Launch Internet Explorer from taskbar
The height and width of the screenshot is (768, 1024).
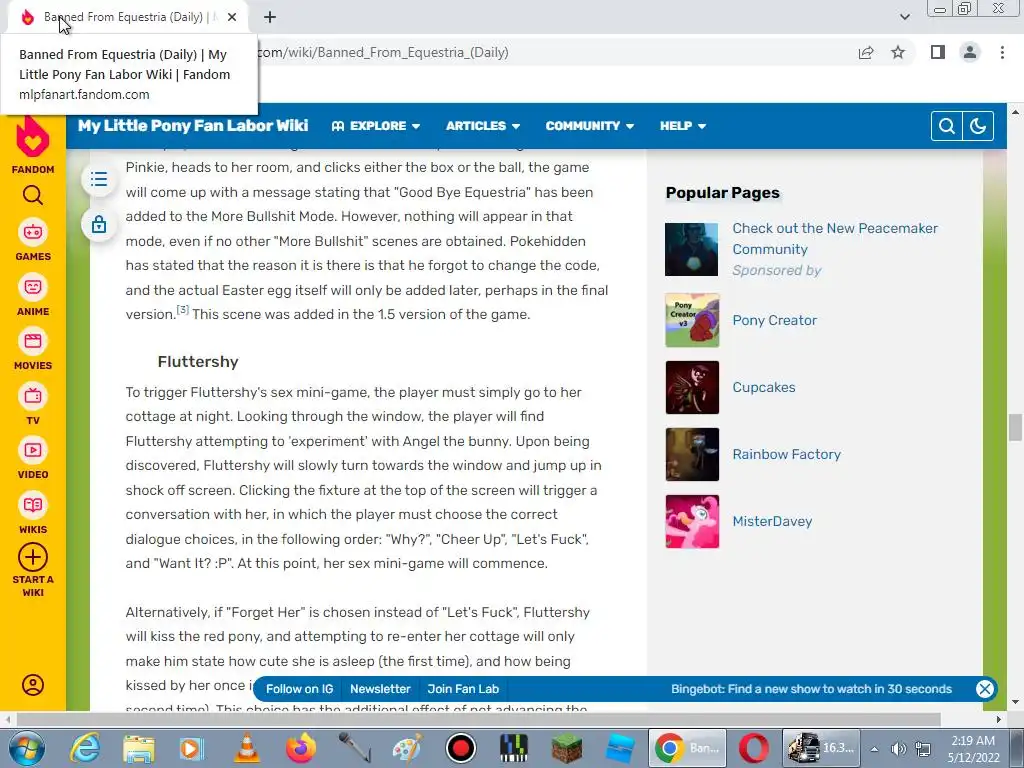(85, 748)
